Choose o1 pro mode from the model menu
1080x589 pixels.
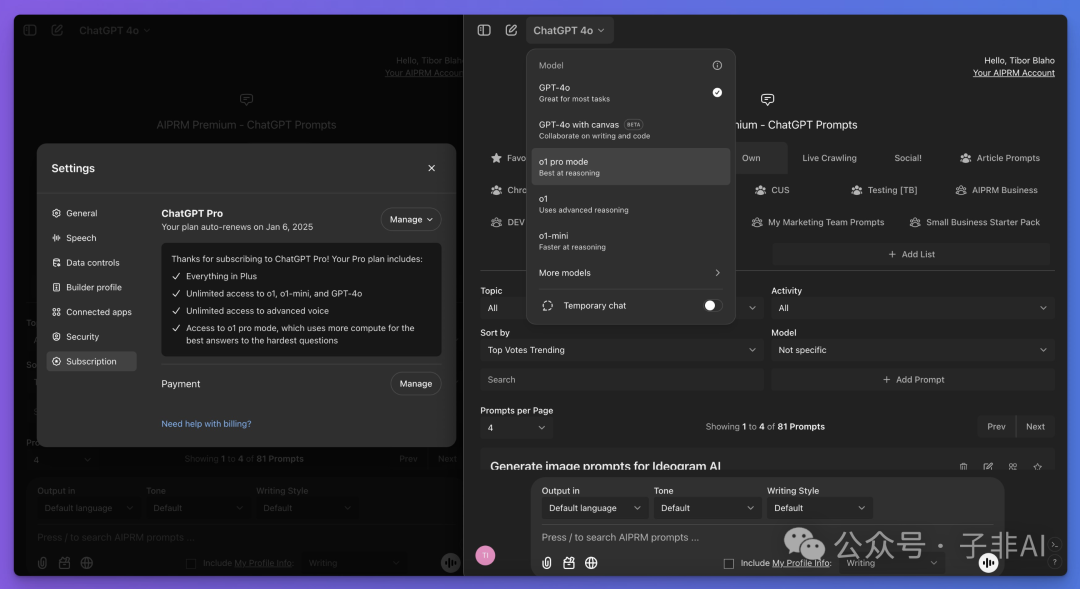[x=630, y=167]
